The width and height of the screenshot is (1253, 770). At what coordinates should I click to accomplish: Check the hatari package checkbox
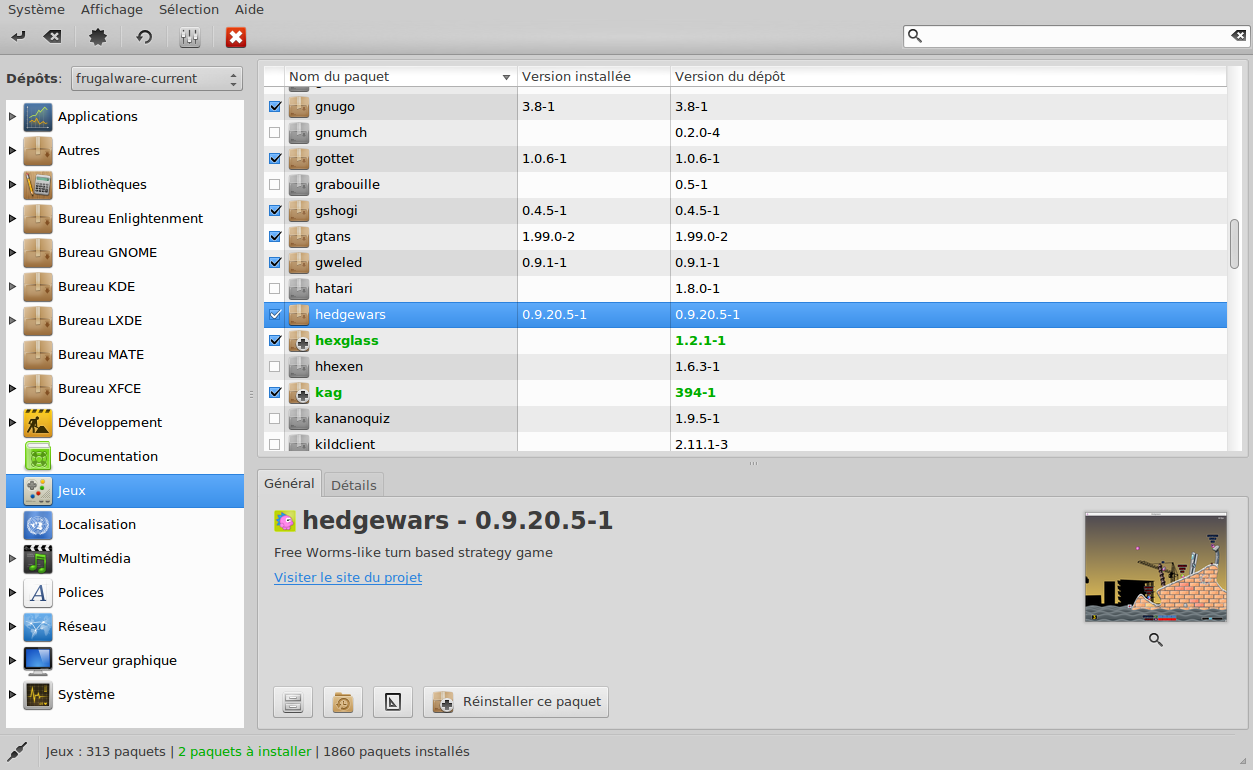tap(275, 289)
